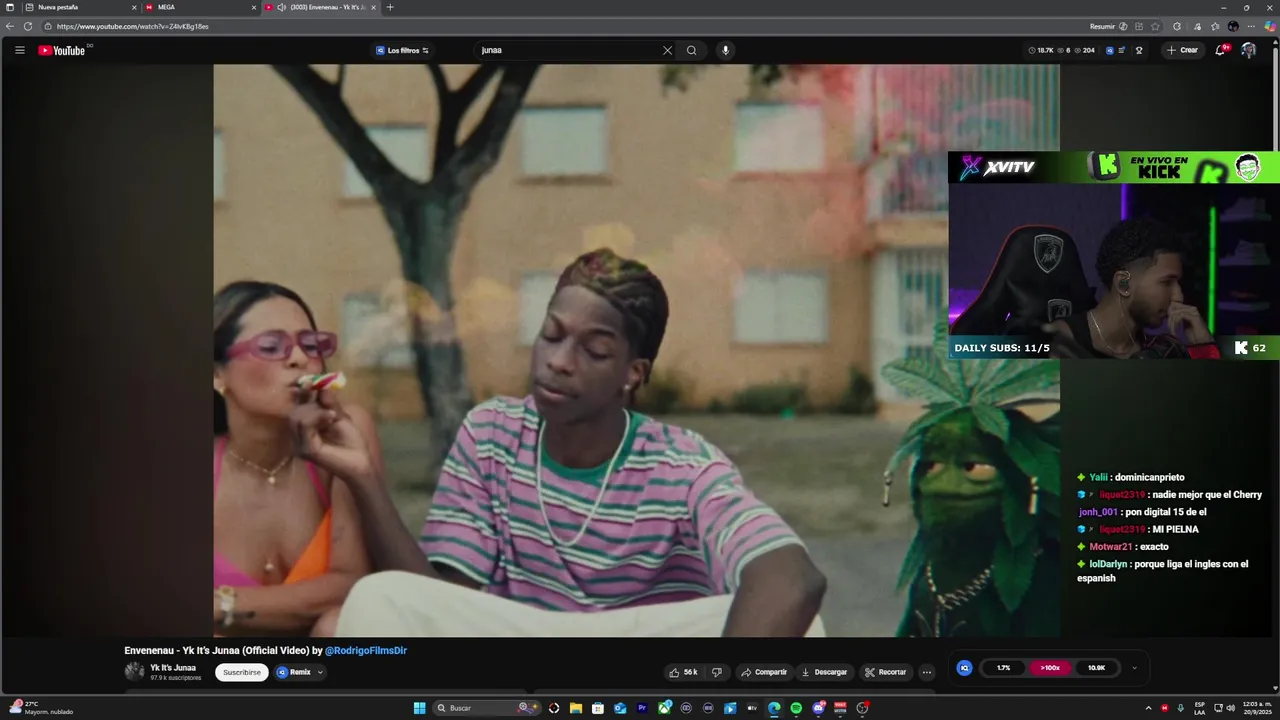Screen dimensions: 1280x720
Task: Click the 18.7K views stat in header
Action: (x=1041, y=50)
